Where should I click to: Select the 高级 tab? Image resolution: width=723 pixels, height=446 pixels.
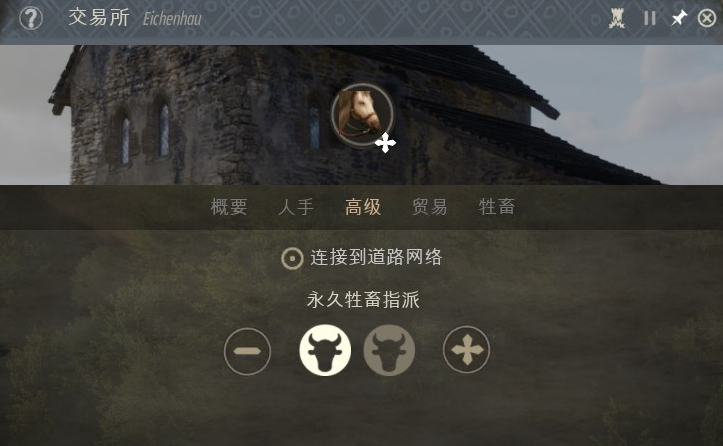pyautogui.click(x=363, y=207)
